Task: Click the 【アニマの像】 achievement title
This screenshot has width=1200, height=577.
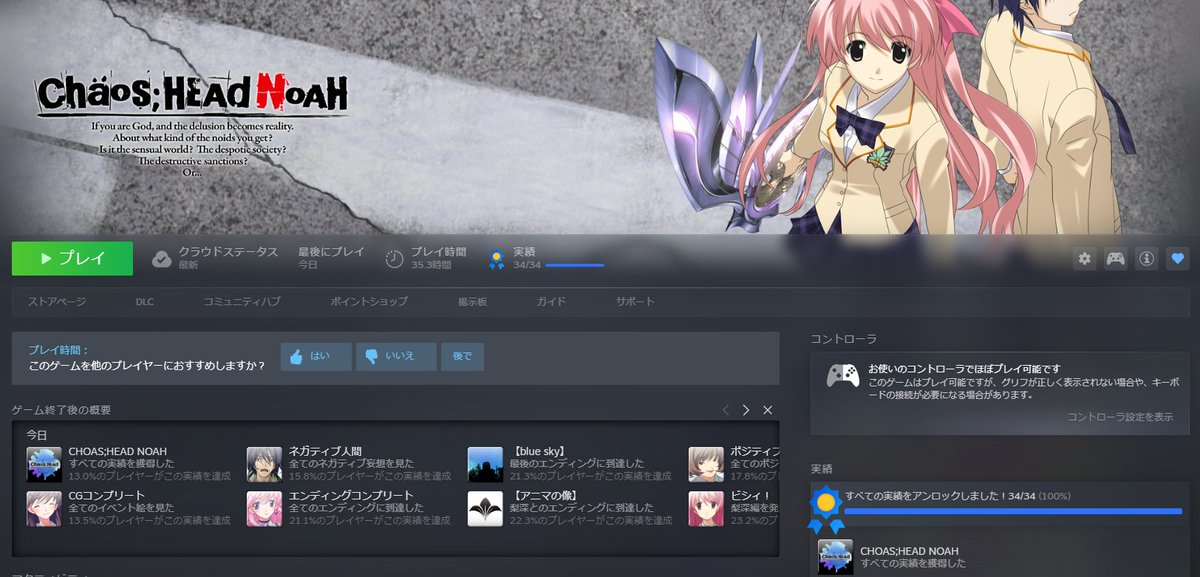Action: [545, 496]
